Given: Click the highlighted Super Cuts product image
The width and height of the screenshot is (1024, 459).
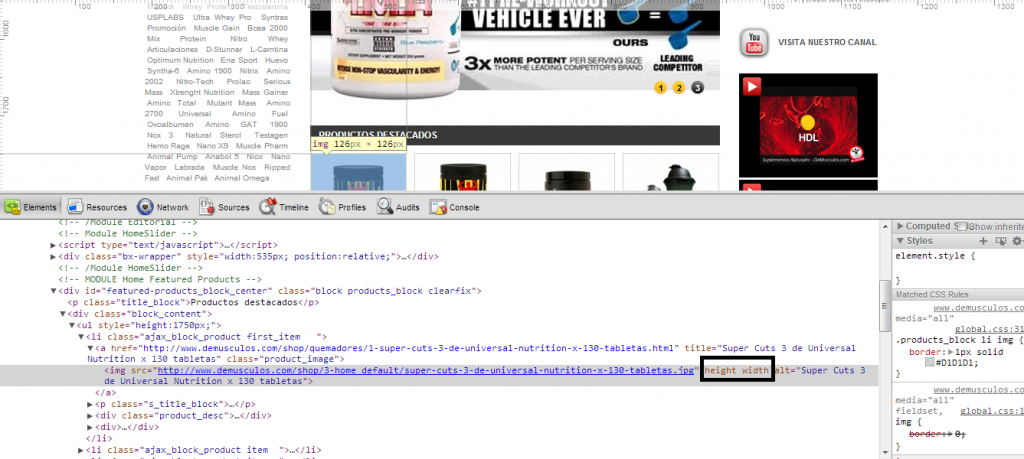Looking at the screenshot, I should [359, 172].
